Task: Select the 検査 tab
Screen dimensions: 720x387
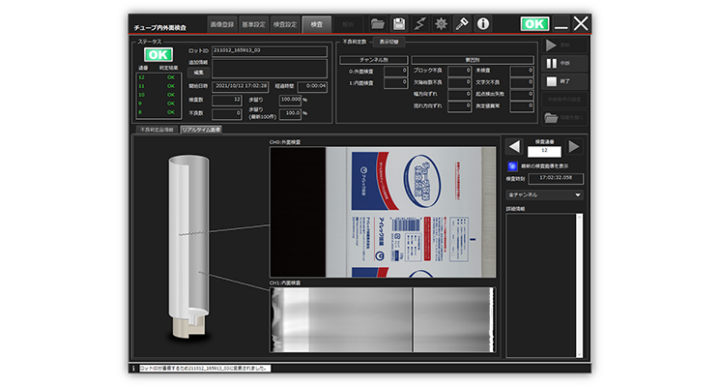Action: [x=316, y=24]
